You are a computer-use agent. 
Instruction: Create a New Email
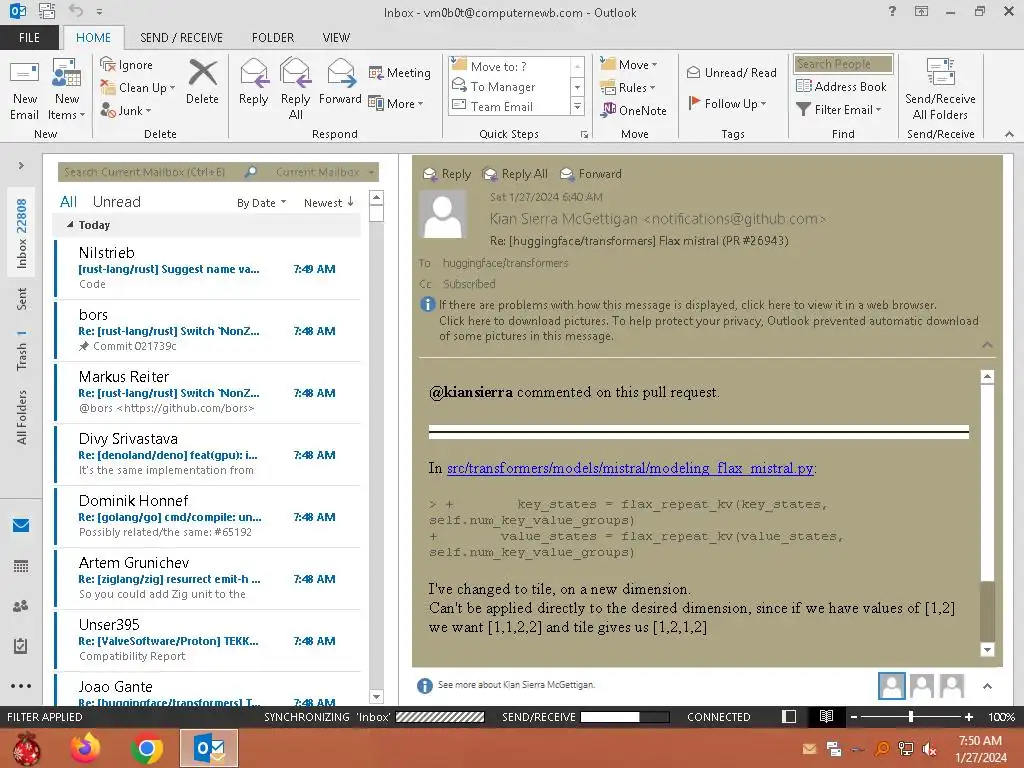(x=24, y=91)
